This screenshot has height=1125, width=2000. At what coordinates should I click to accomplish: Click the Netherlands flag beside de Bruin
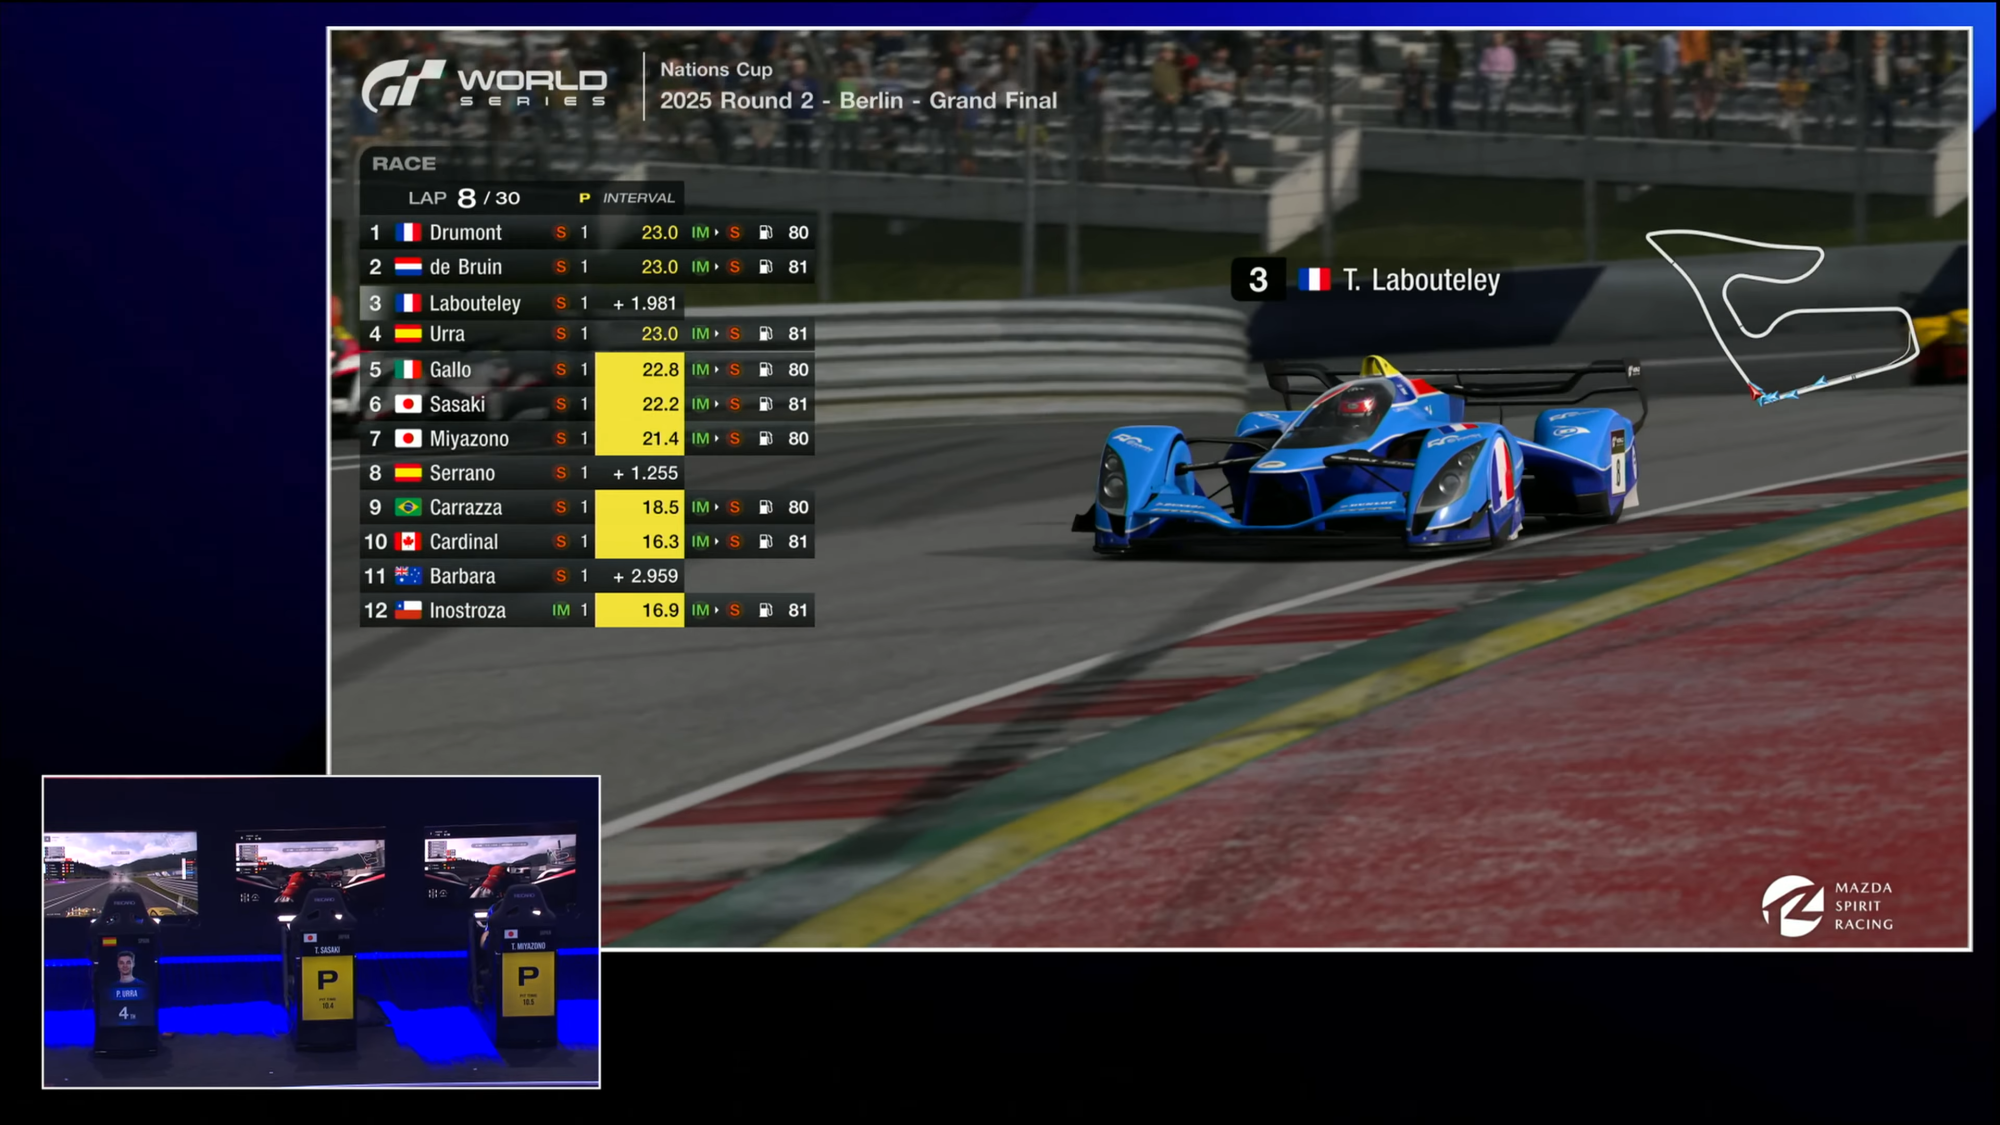tap(408, 267)
